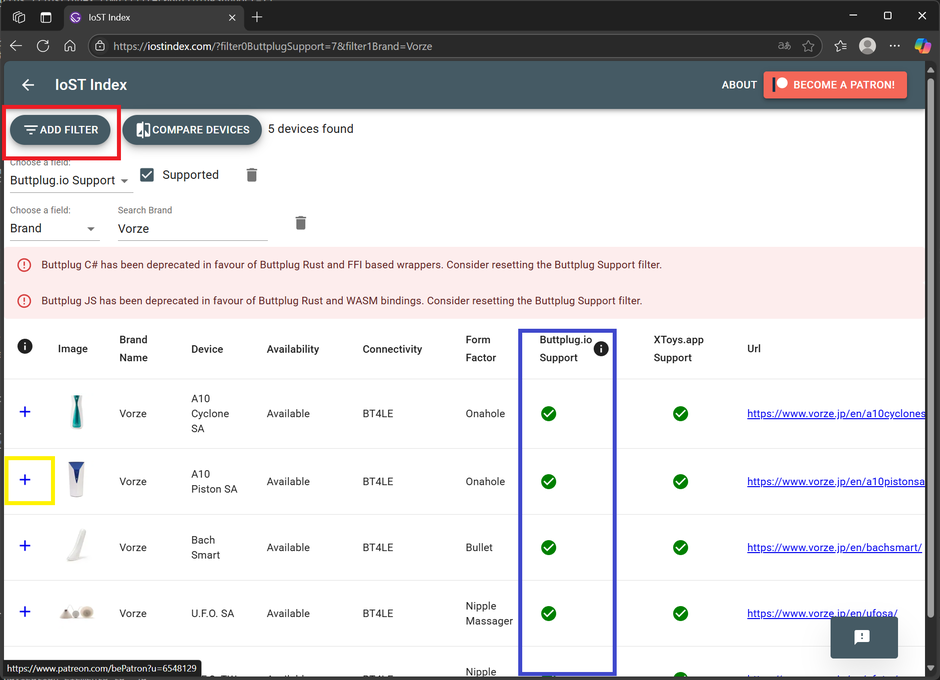940x680 pixels.
Task: Click the page vertical scrollbar
Action: point(930,348)
